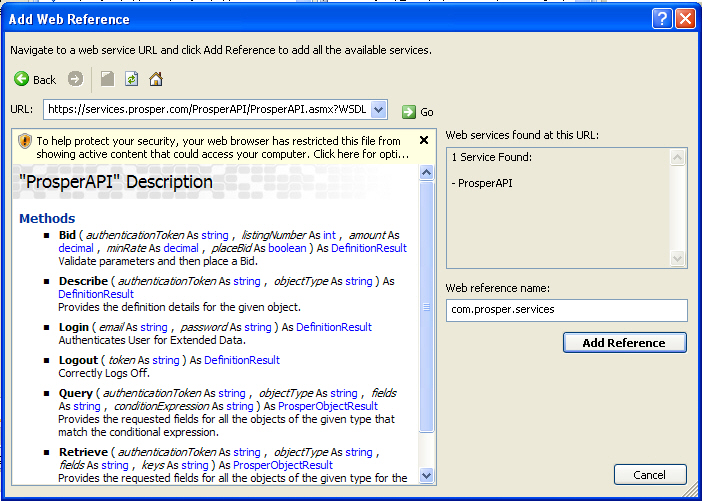Click ProsperObjectResult link in Query method
Image resolution: width=702 pixels, height=501 pixels.
(x=328, y=406)
